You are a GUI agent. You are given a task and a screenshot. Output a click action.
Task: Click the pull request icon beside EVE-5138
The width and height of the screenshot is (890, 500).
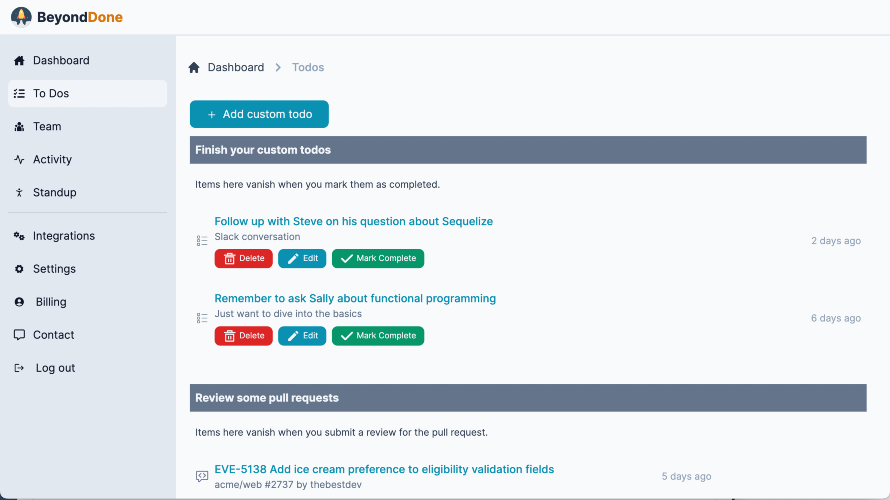(x=202, y=476)
